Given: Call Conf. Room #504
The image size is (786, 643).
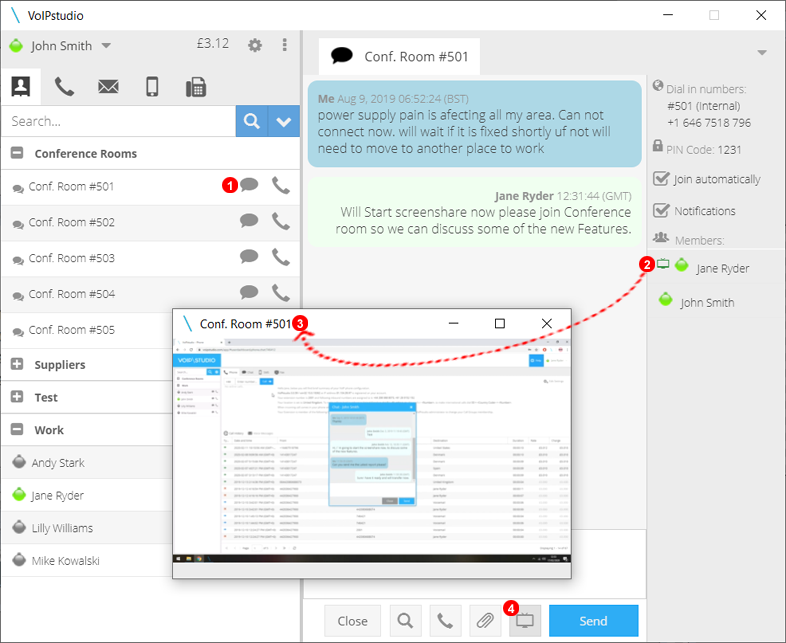Looking at the screenshot, I should (x=281, y=293).
